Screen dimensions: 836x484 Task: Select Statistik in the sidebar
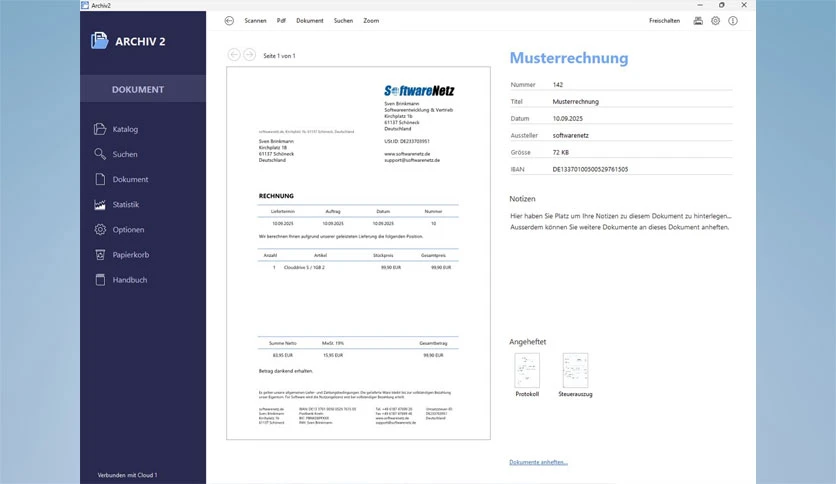[x=126, y=204]
